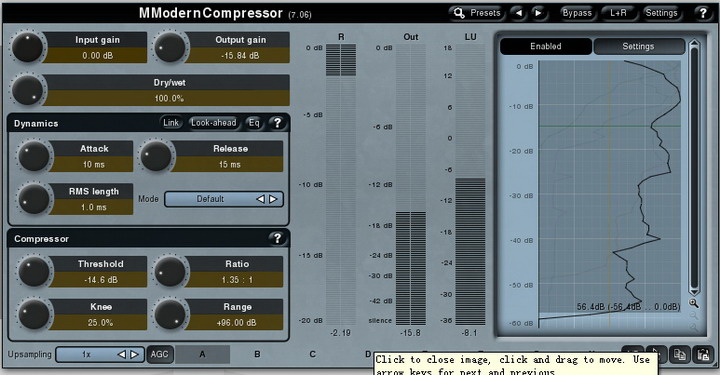Edit the Dry/wet value 100.0%
Image resolution: width=720 pixels, height=375 pixels.
pyautogui.click(x=168, y=98)
